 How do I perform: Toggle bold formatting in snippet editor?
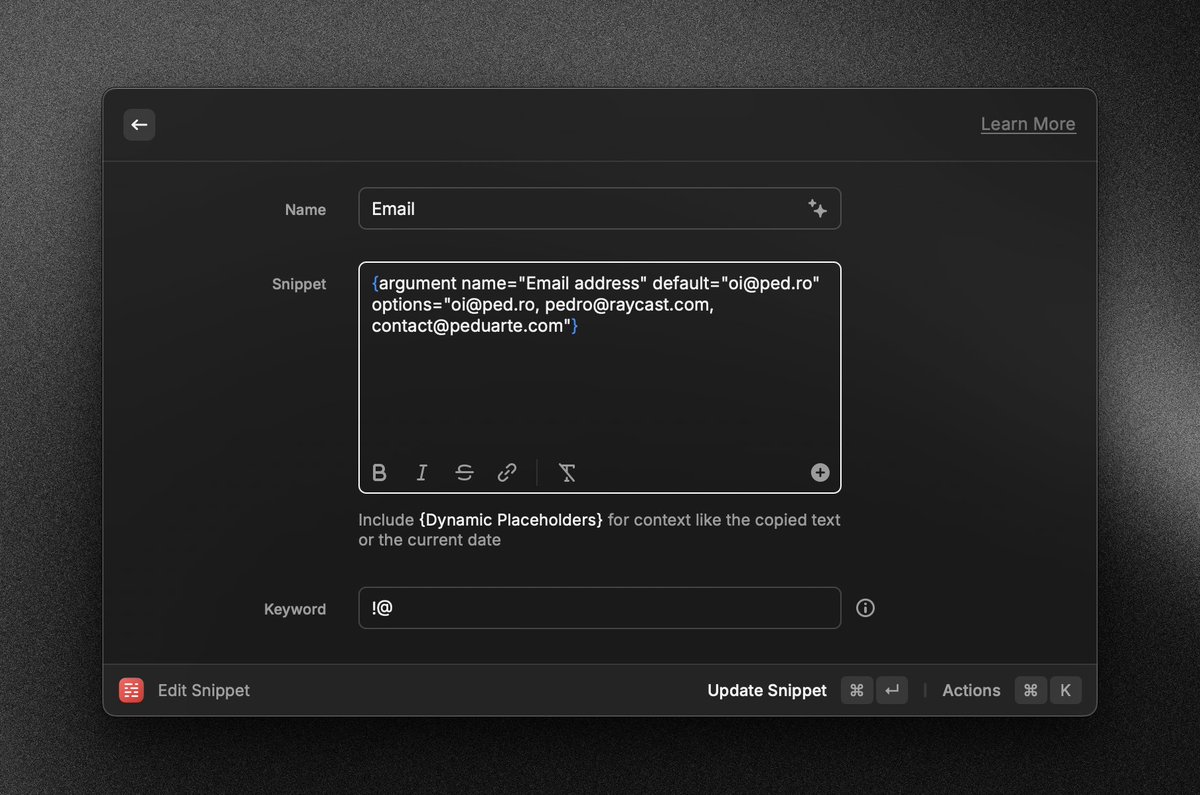379,473
